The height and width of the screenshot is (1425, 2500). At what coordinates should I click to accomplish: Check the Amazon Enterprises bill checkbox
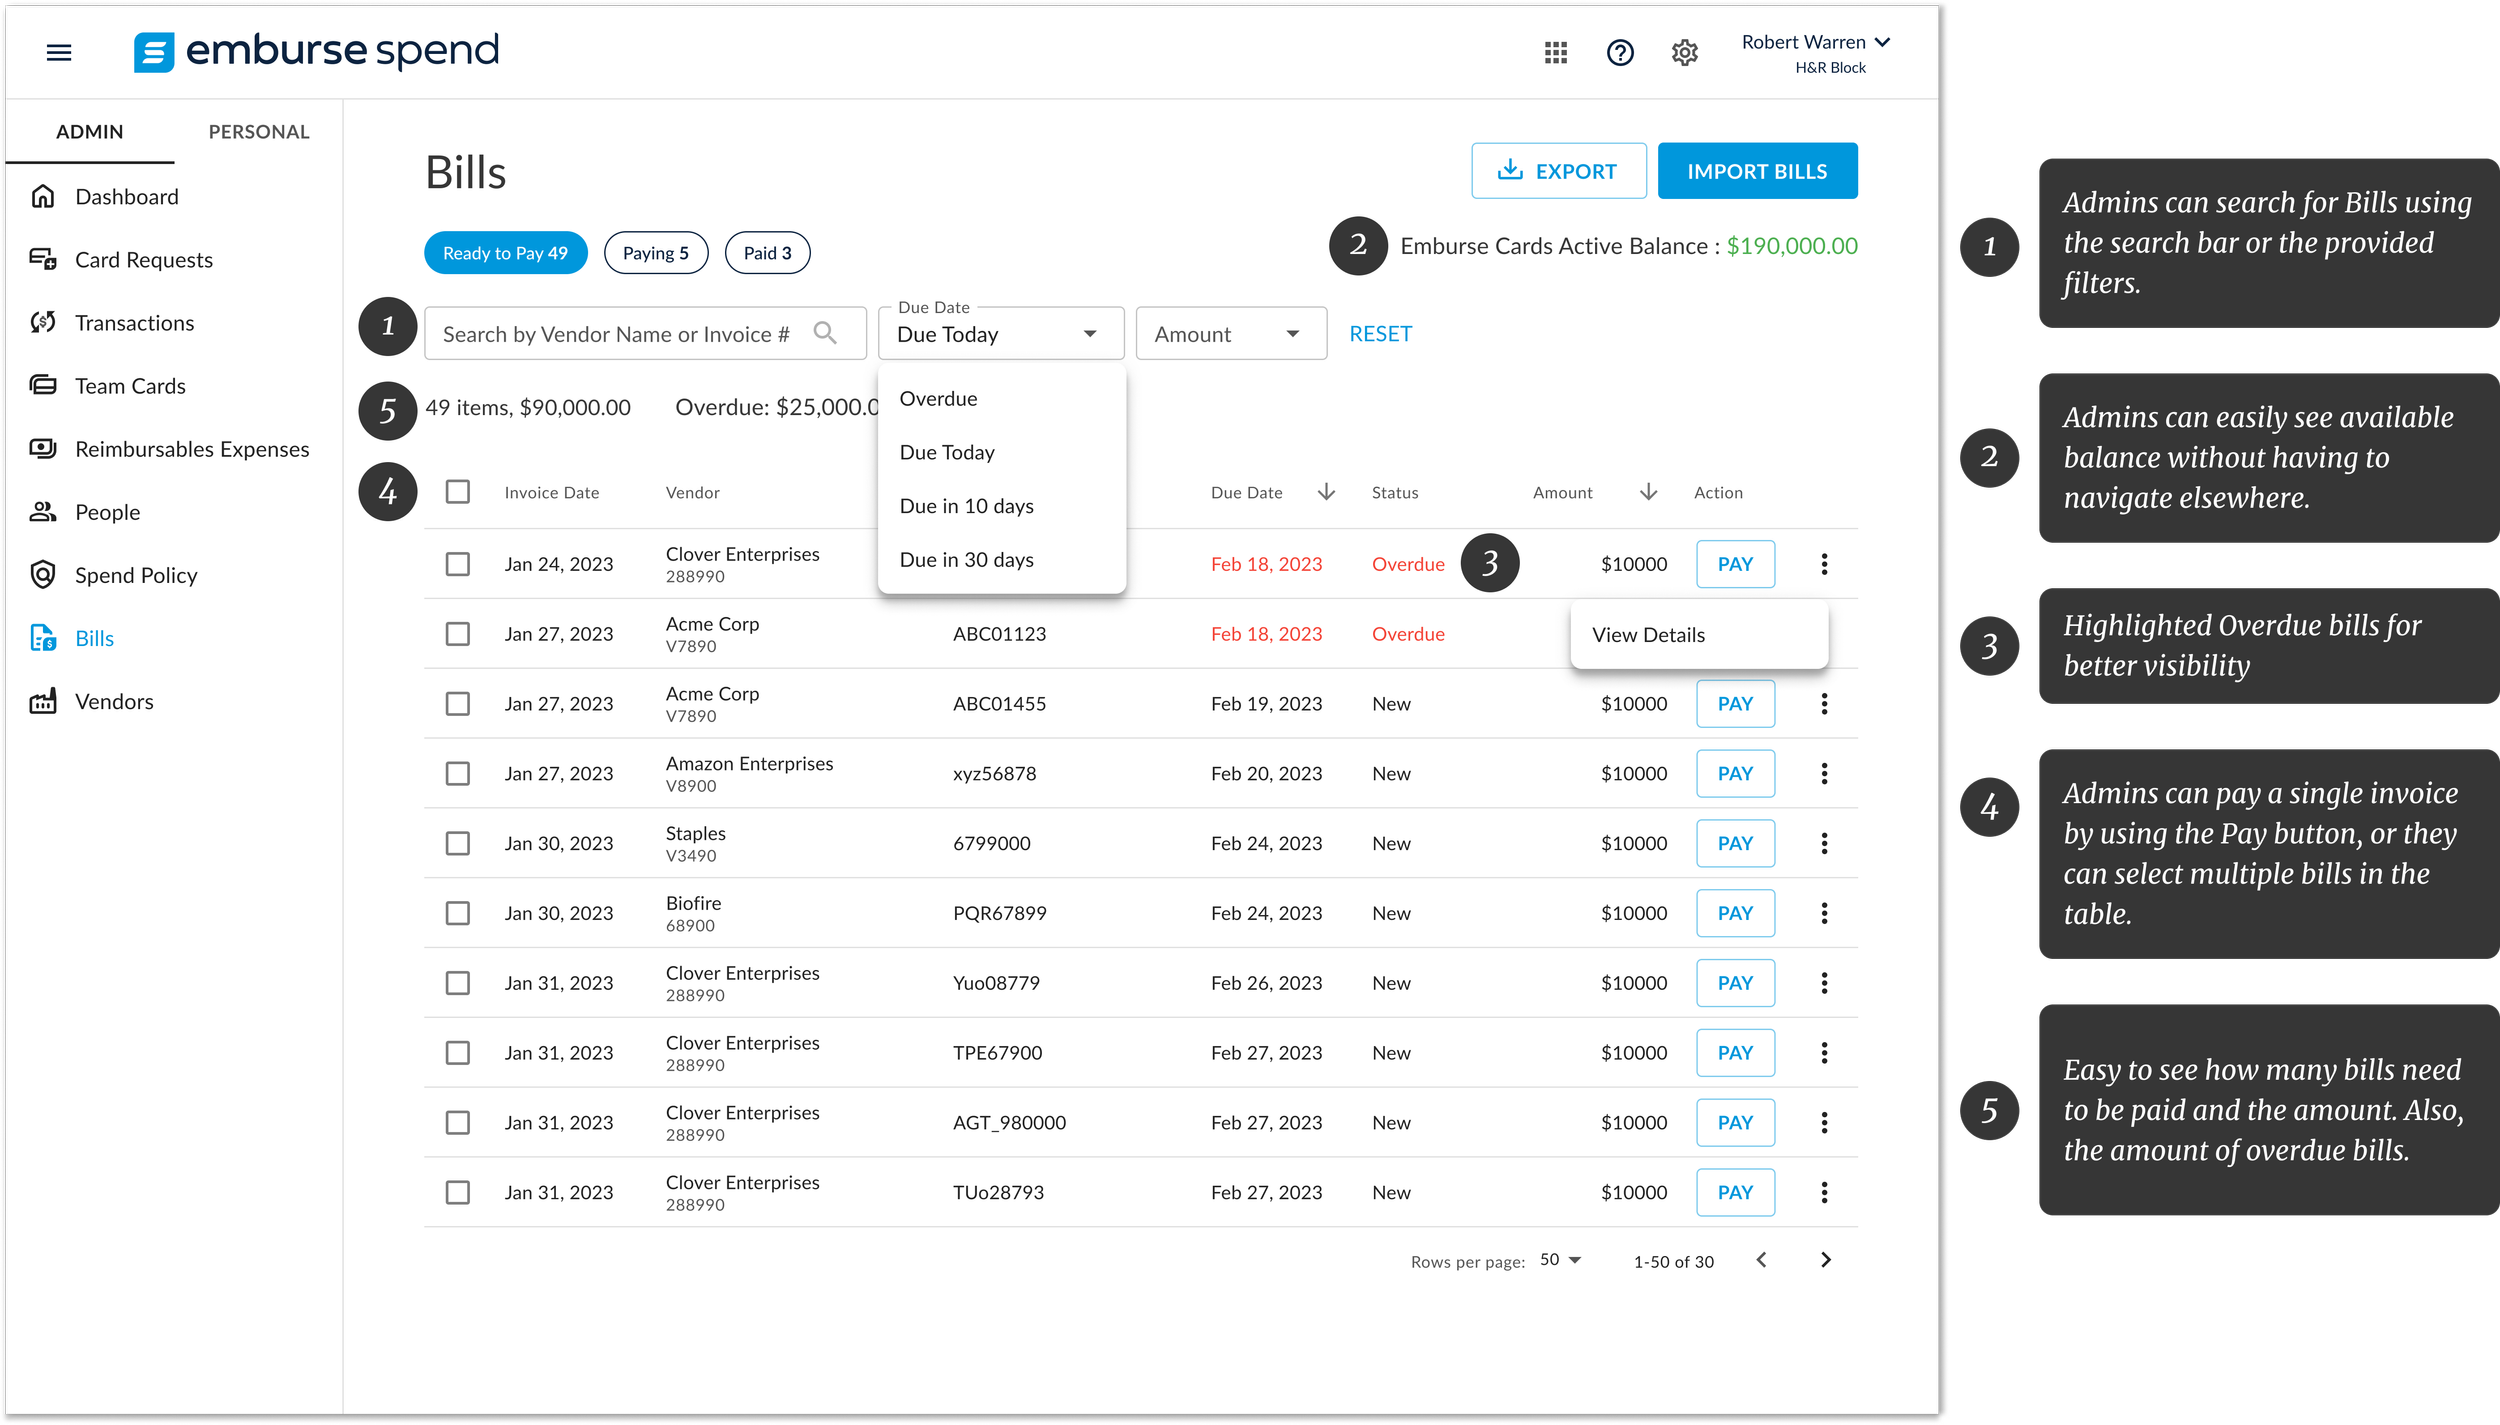pyautogui.click(x=457, y=773)
